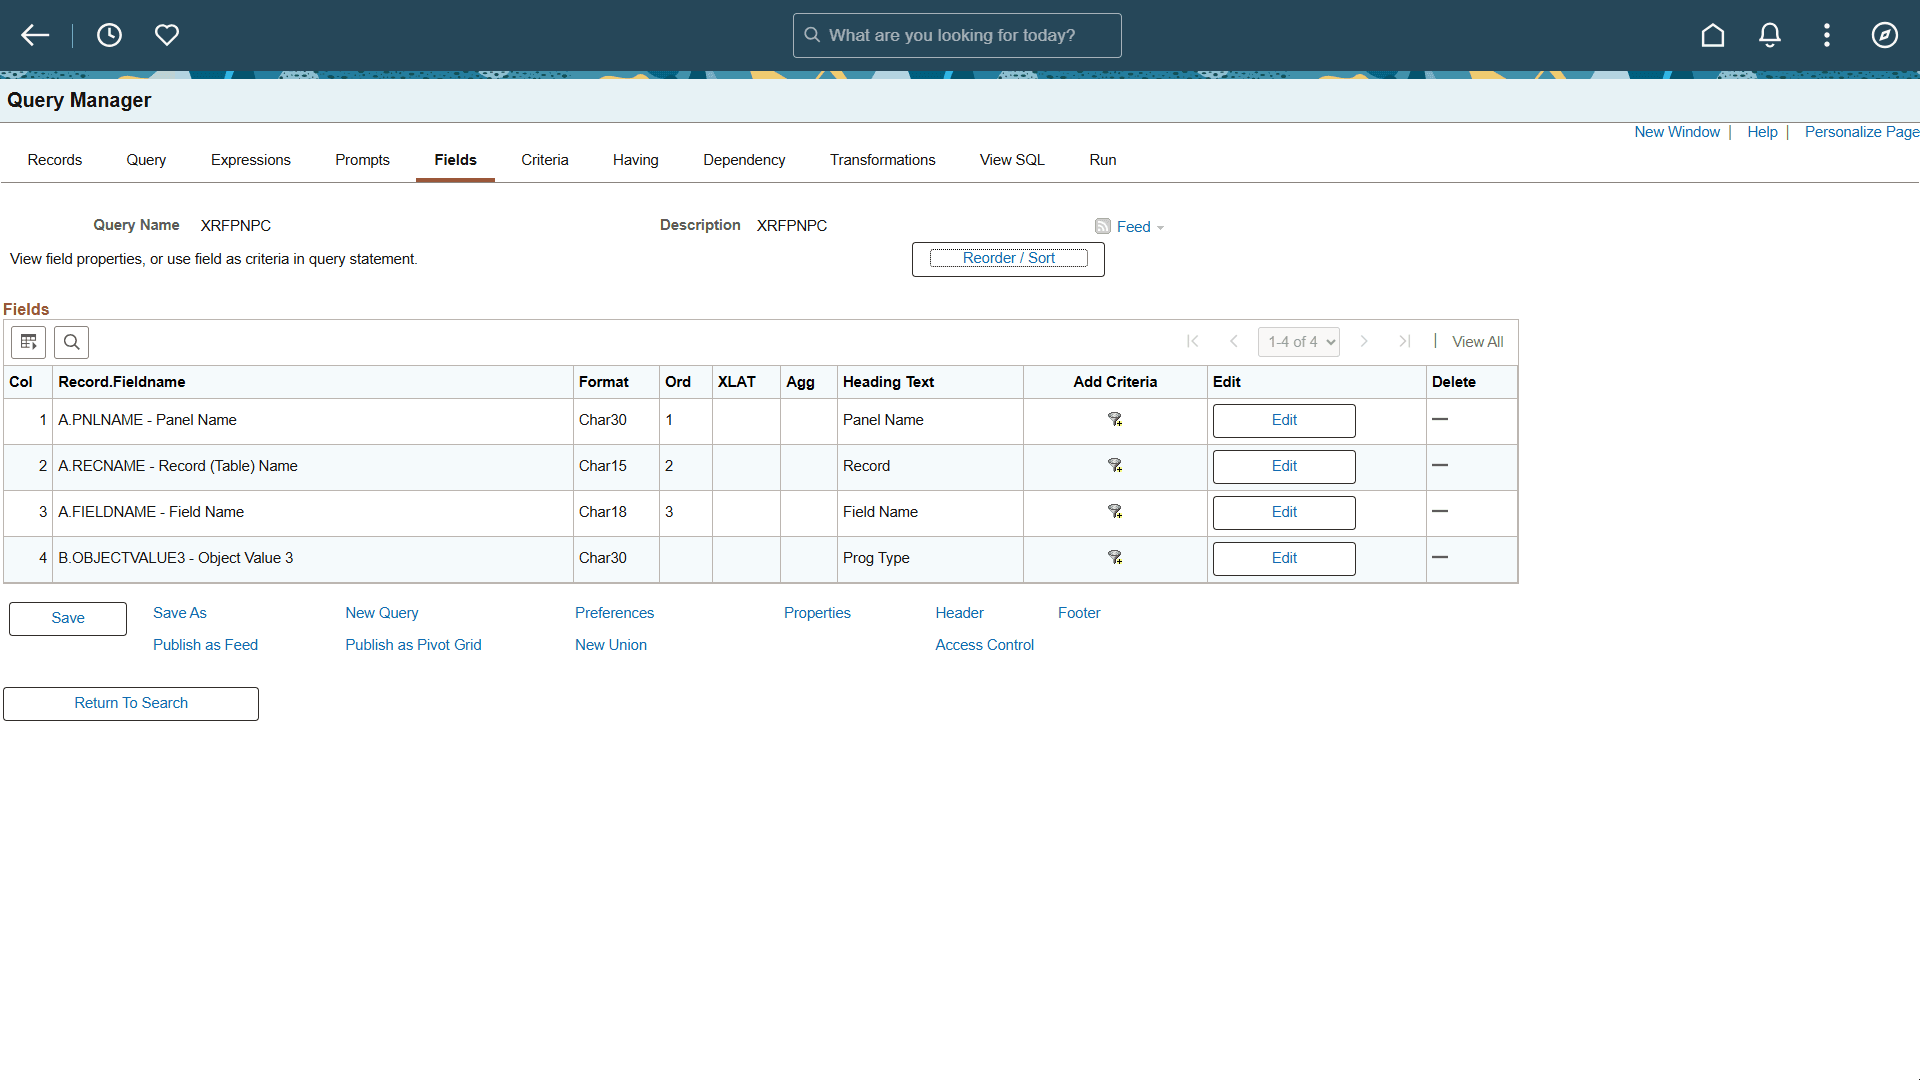The height and width of the screenshot is (1080, 1920).
Task: Open the Prompts tab
Action: (363, 160)
